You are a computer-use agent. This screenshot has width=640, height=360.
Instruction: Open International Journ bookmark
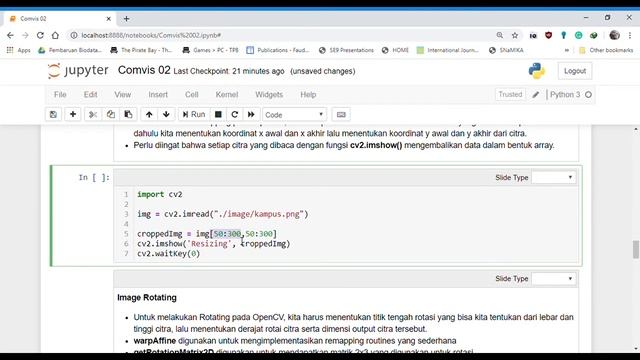448,50
